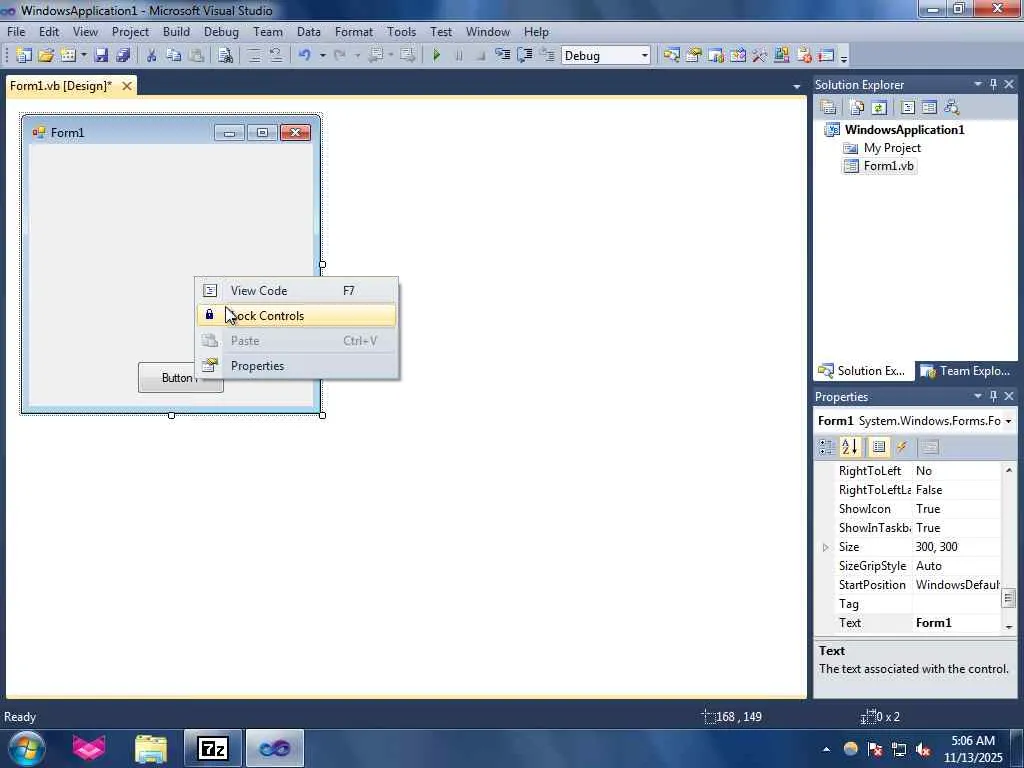Open Properties window position dropdown
Screen dimensions: 1024x768
click(x=978, y=396)
